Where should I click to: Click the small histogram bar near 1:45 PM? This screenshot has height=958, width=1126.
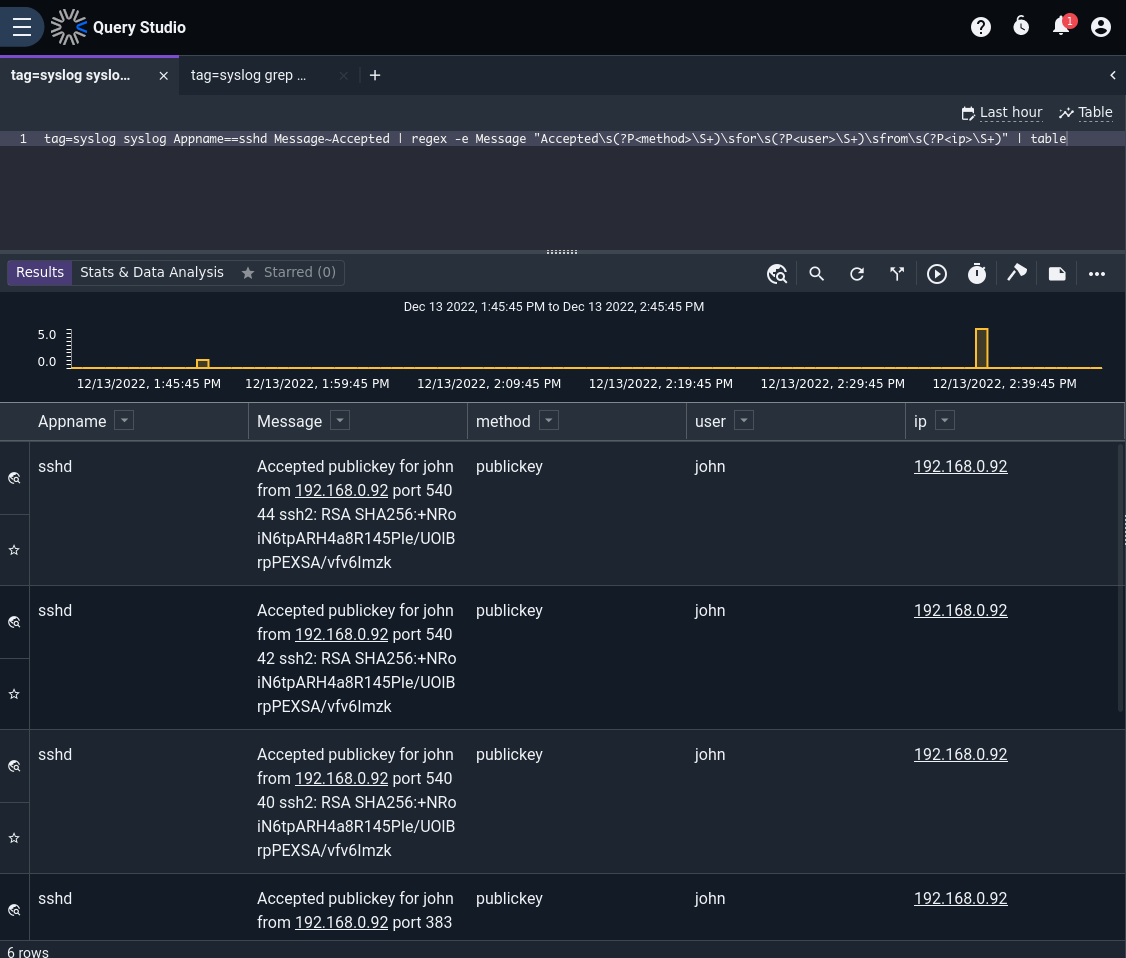pos(203,363)
